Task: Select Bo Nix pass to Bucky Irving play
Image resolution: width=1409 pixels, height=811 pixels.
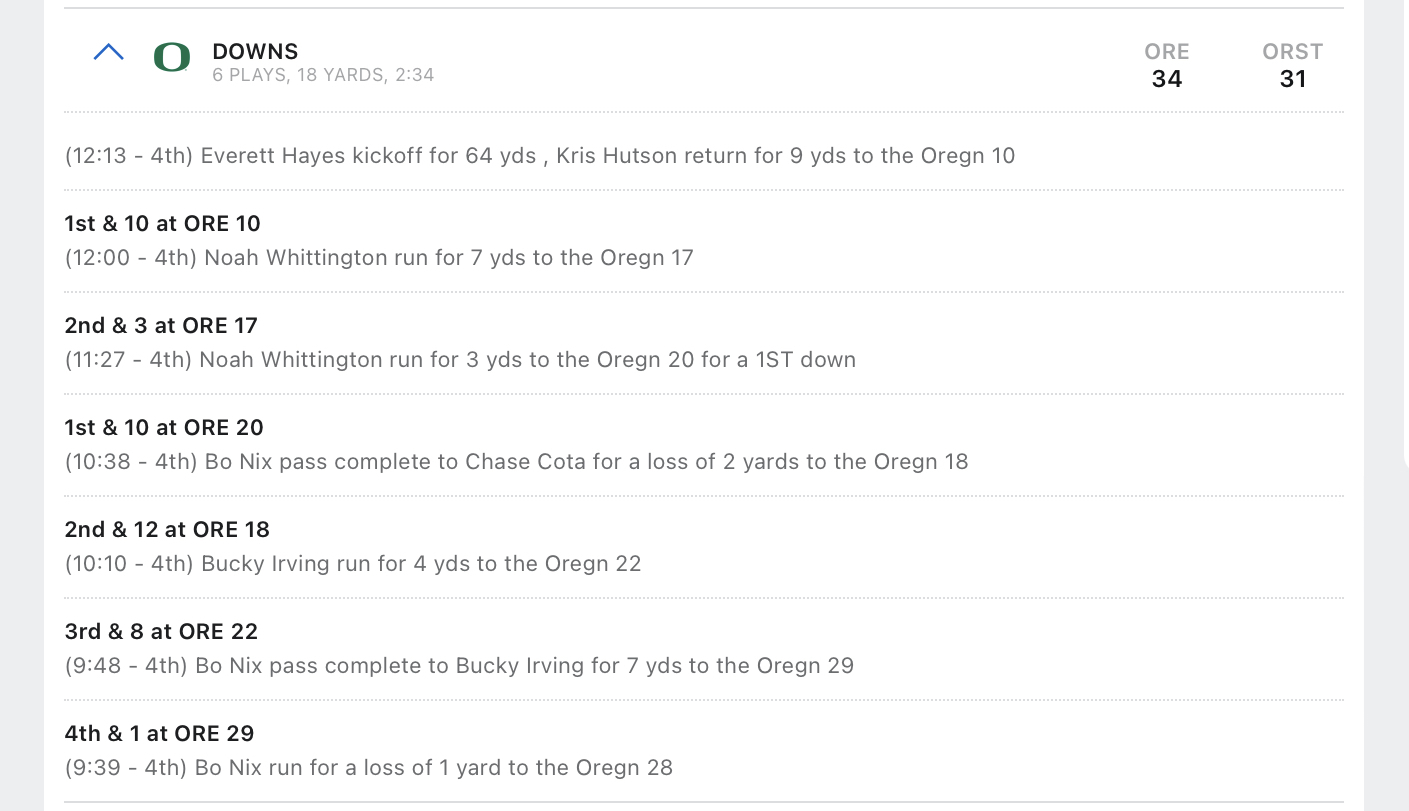Action: 459,666
